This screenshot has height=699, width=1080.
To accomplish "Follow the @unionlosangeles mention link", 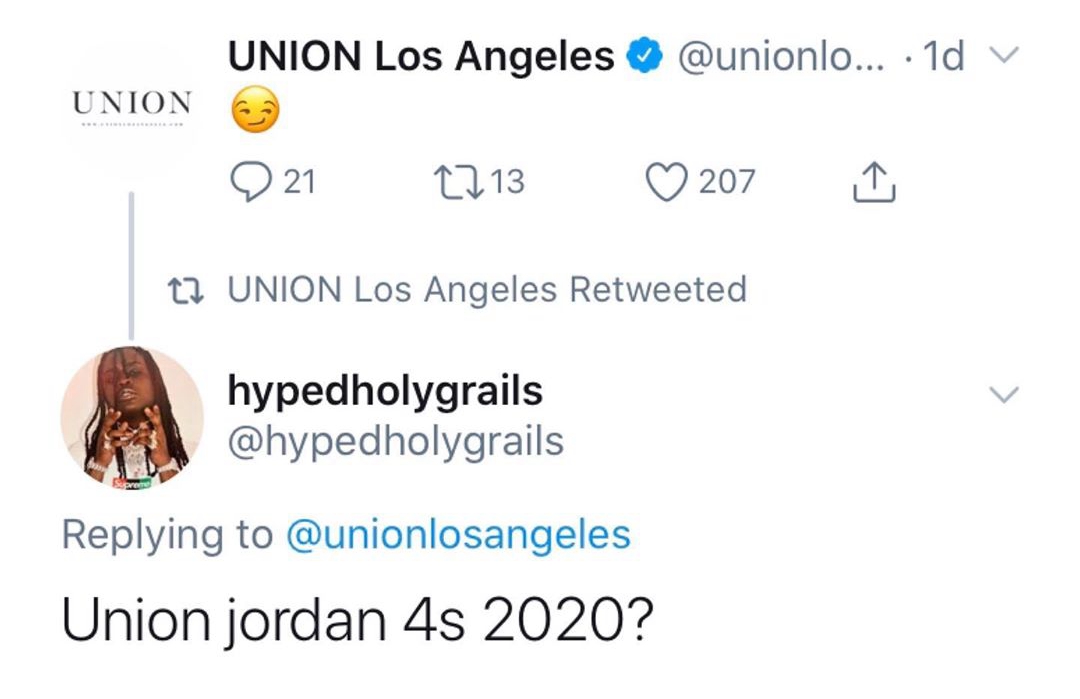I will coord(458,534).
